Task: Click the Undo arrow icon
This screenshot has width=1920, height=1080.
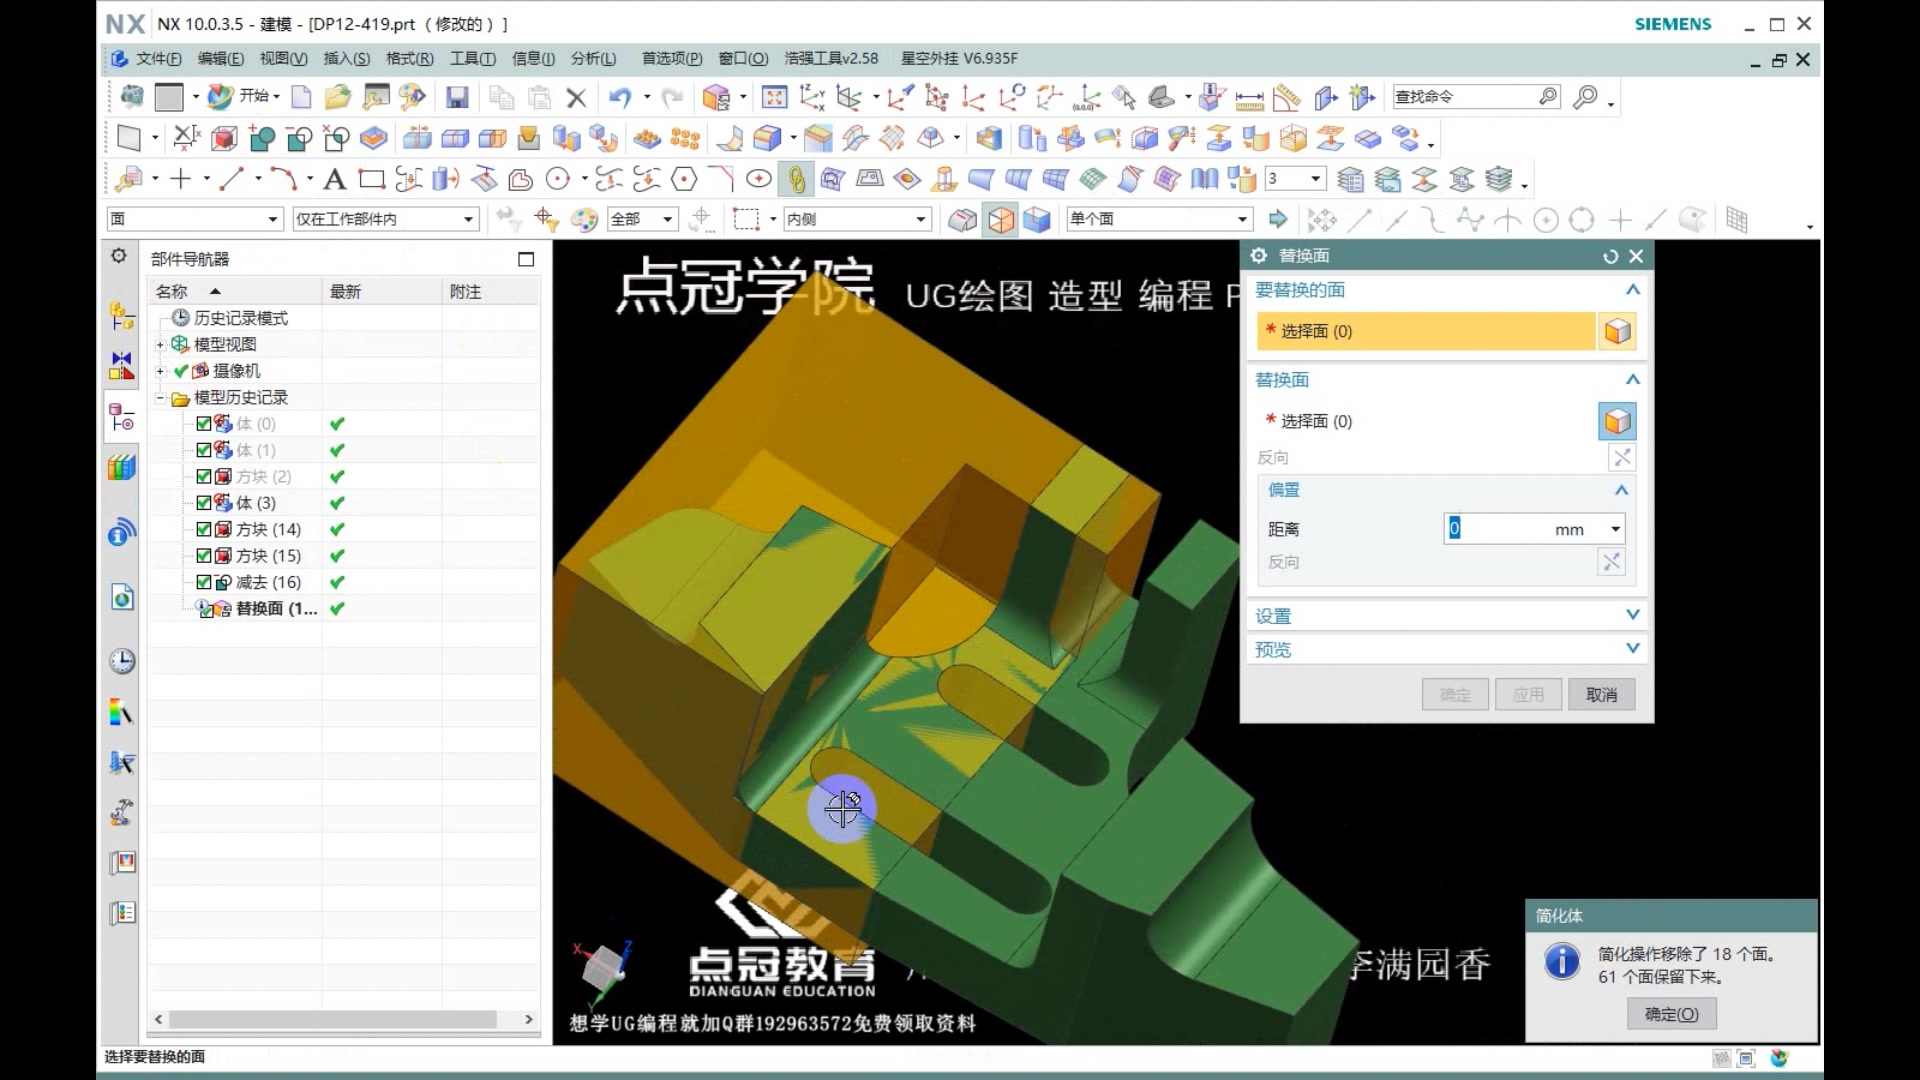Action: pos(620,97)
